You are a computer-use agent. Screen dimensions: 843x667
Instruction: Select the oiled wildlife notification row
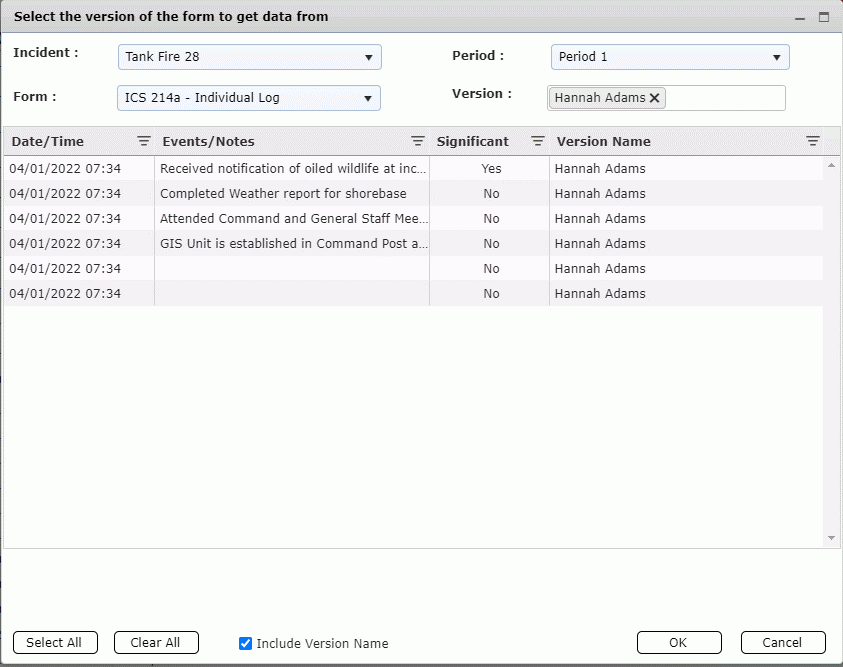tap(293, 169)
